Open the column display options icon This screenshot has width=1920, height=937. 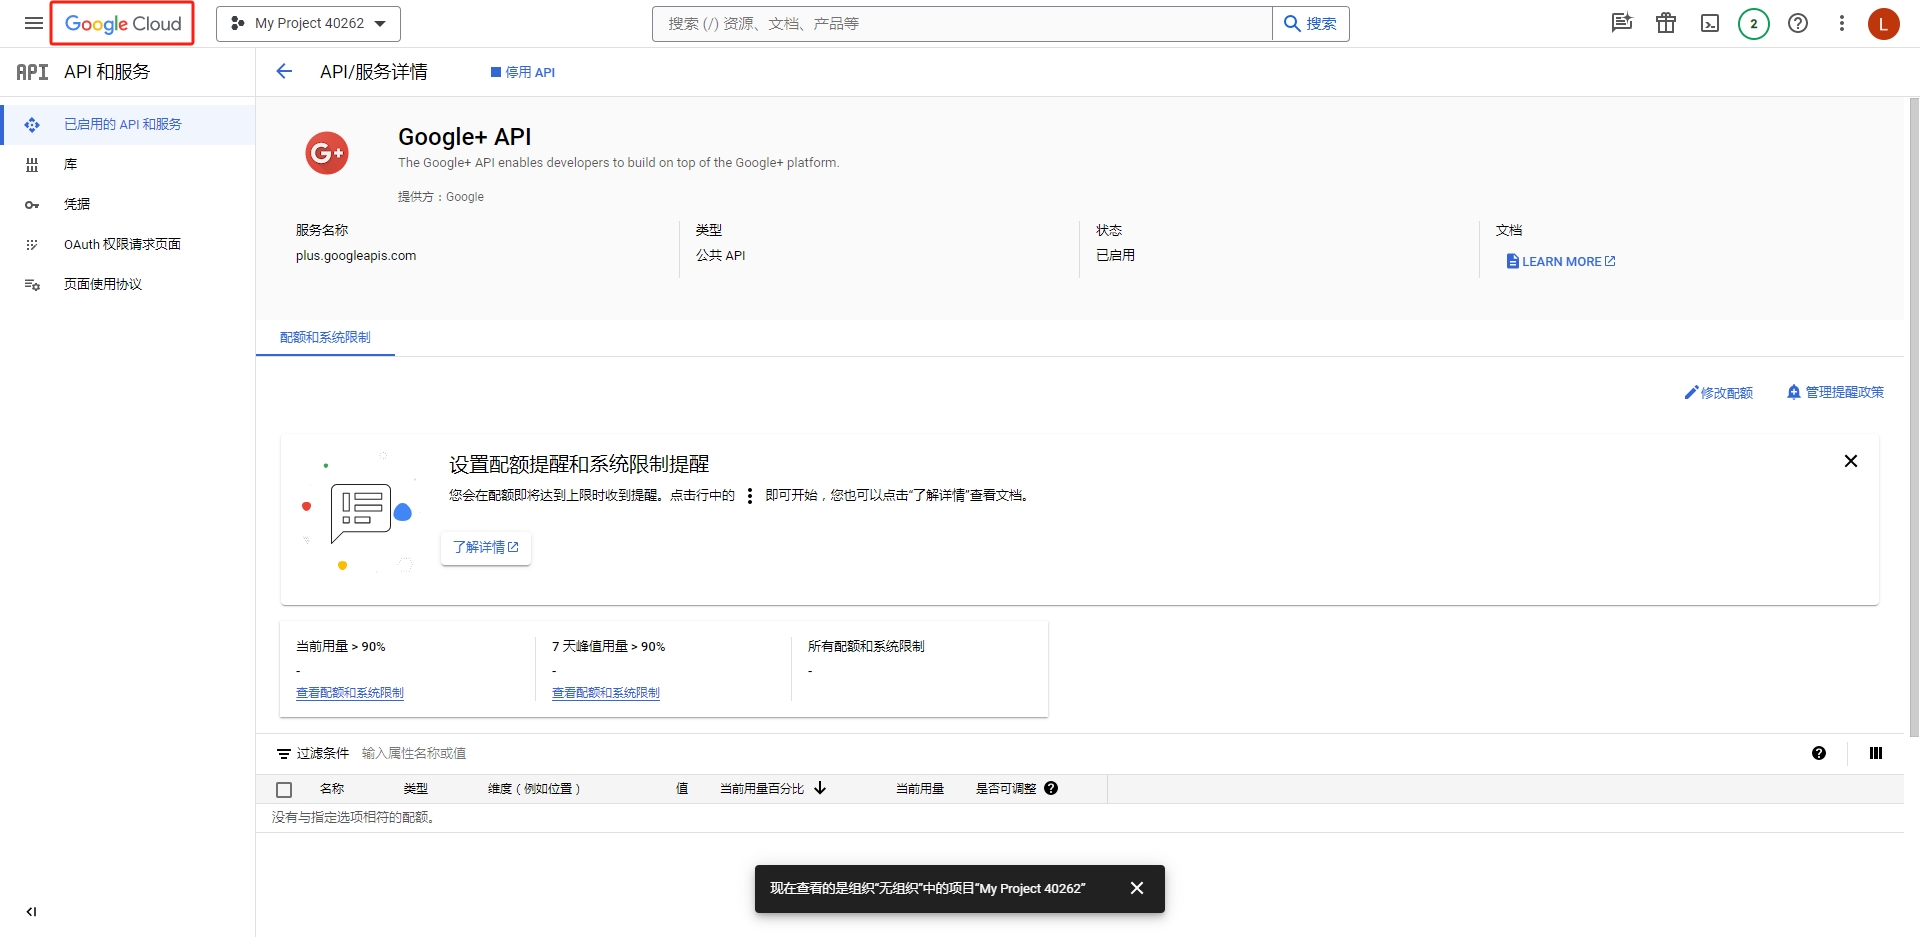1876,753
